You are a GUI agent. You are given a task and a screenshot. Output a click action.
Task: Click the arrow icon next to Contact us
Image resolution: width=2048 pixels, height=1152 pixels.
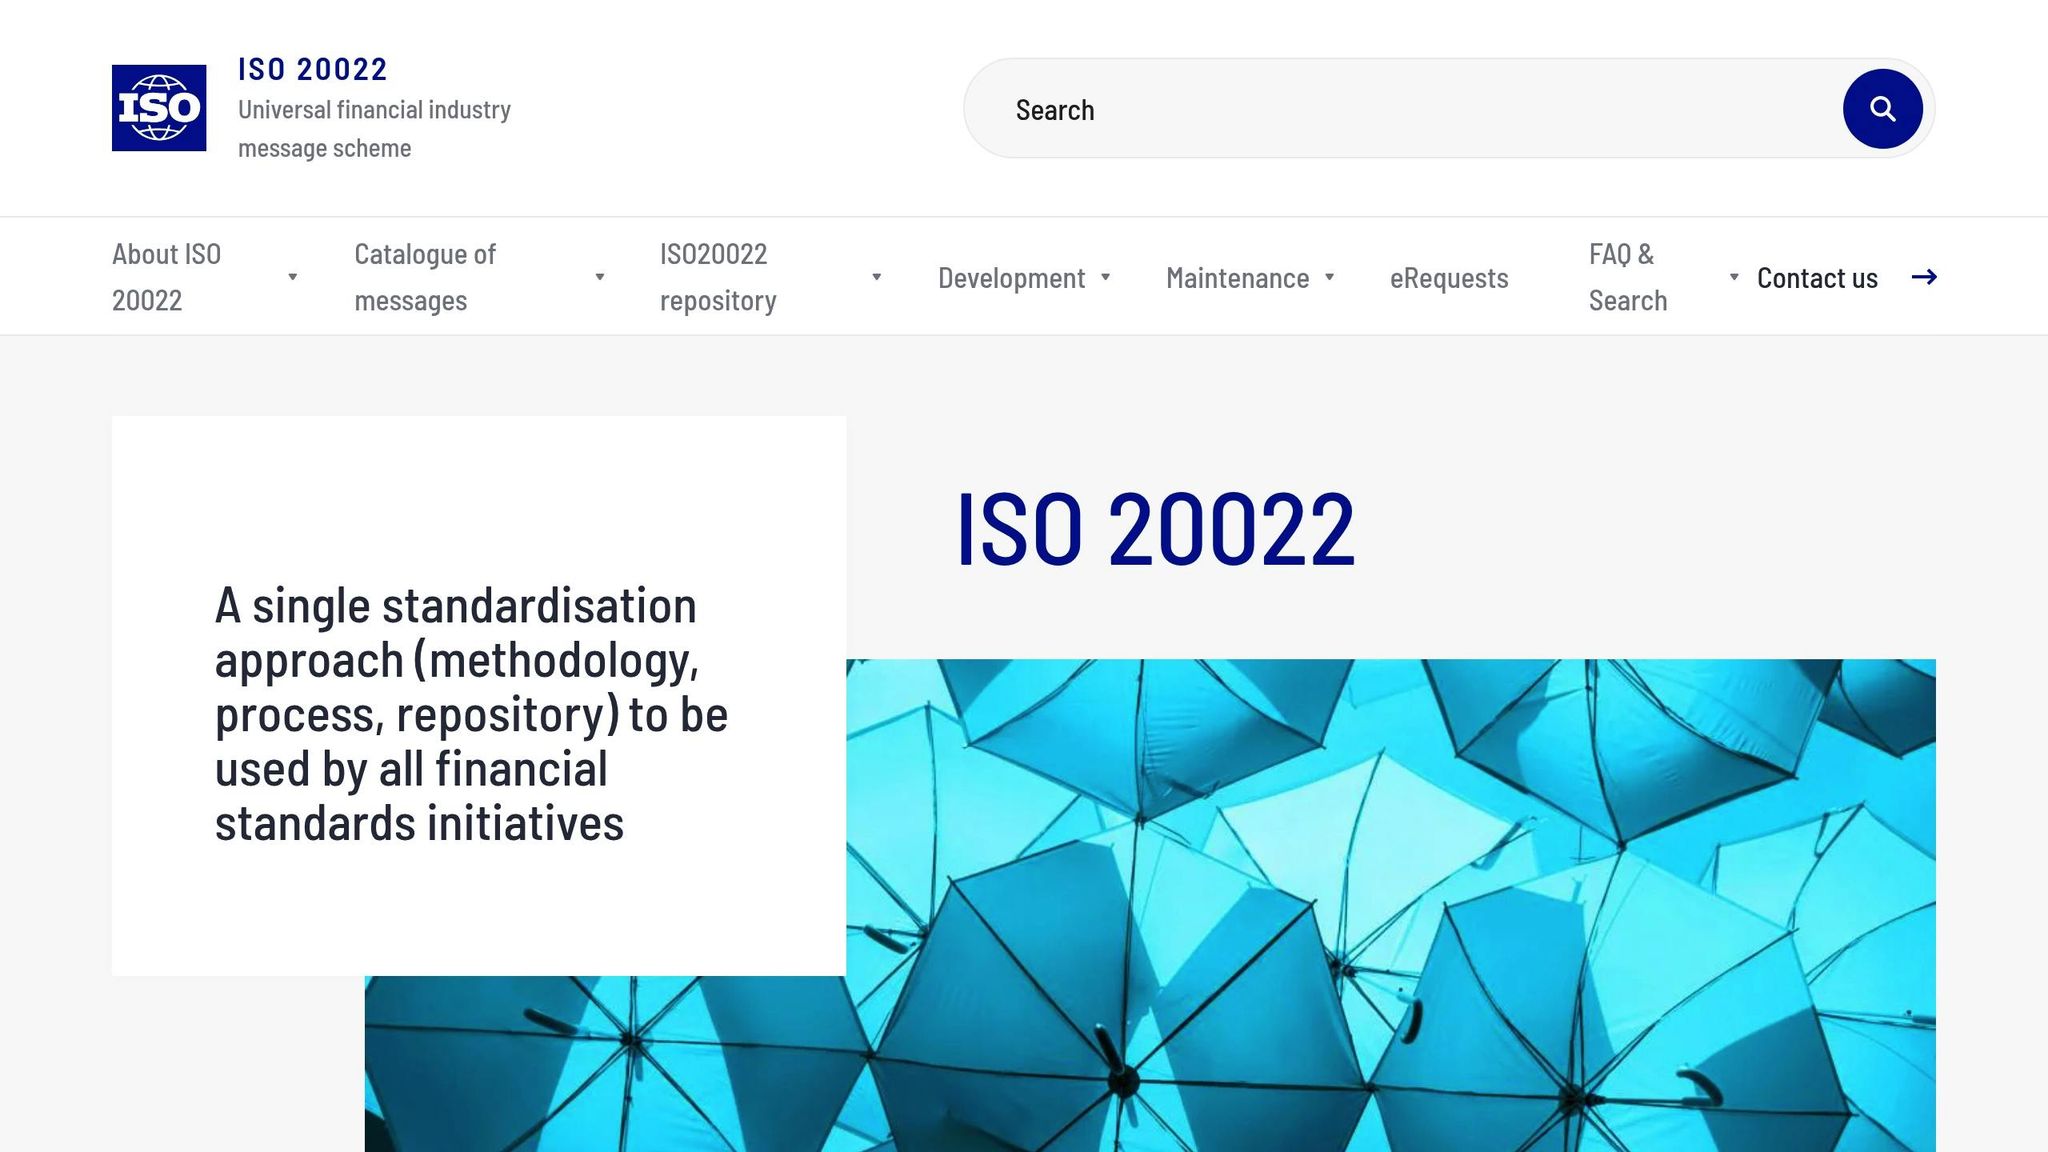coord(1925,278)
